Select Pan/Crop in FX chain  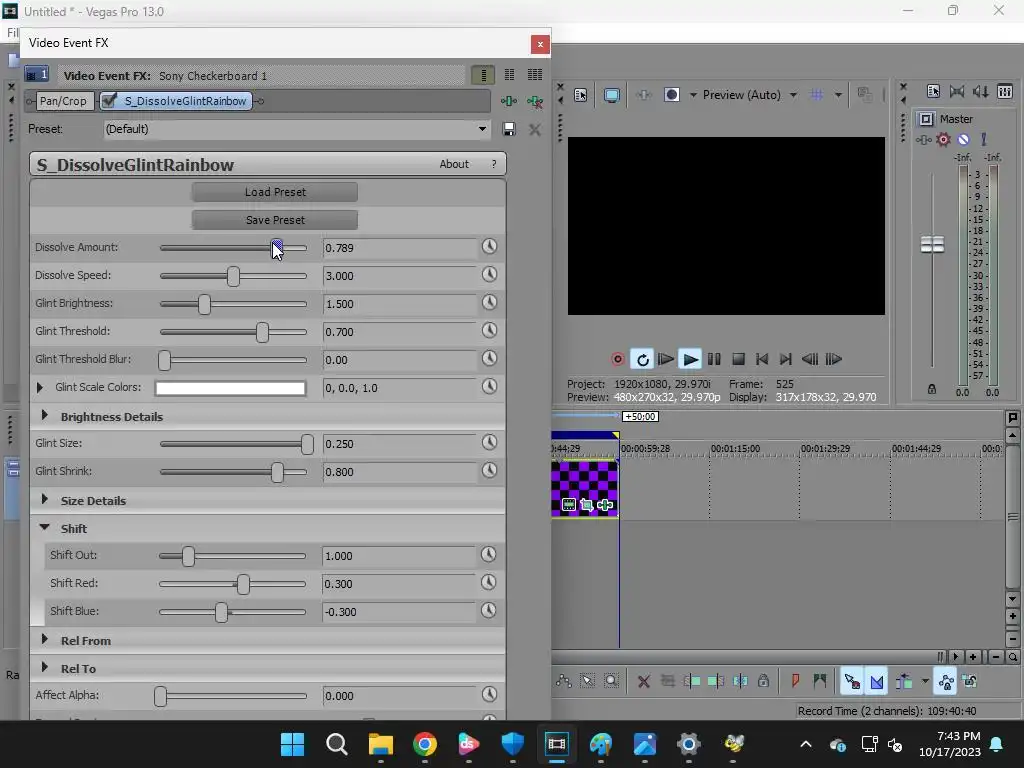pos(63,101)
